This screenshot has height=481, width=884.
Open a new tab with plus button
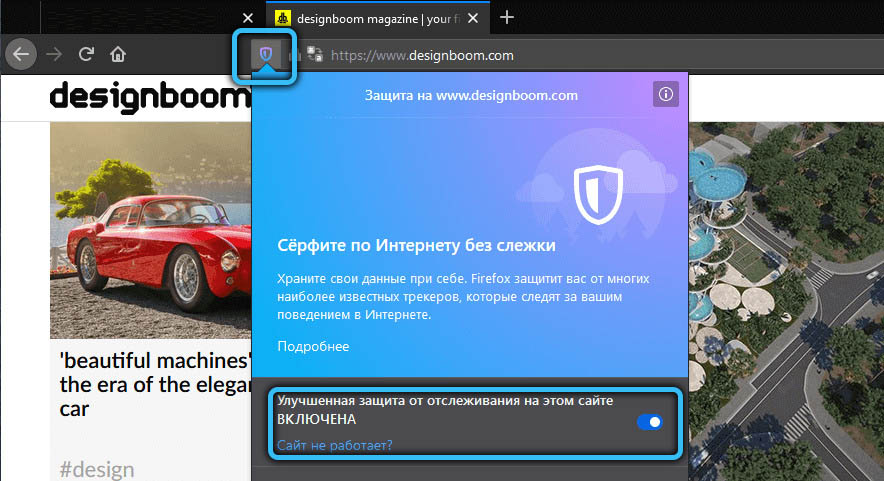[507, 17]
